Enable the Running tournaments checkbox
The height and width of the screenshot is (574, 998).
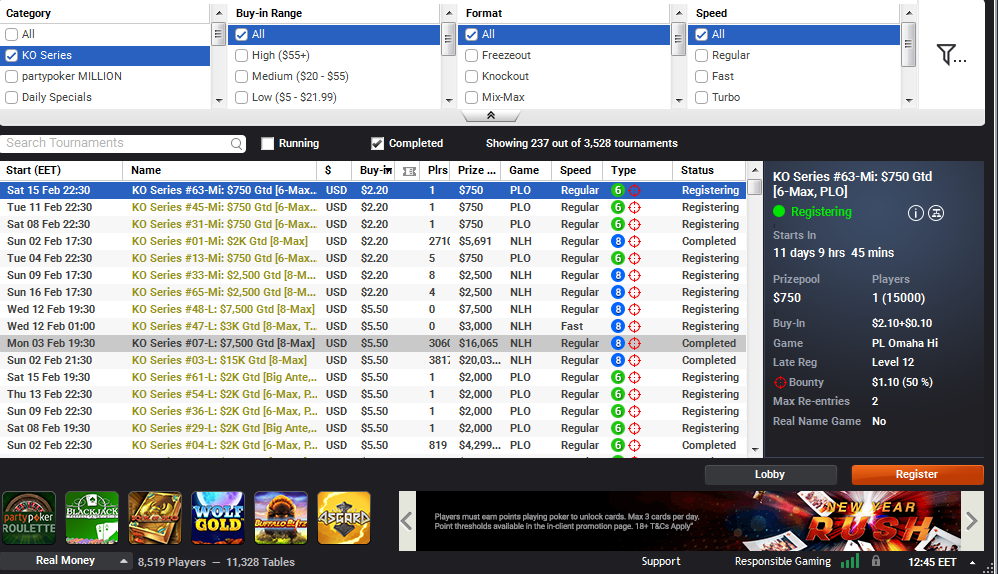(x=267, y=144)
